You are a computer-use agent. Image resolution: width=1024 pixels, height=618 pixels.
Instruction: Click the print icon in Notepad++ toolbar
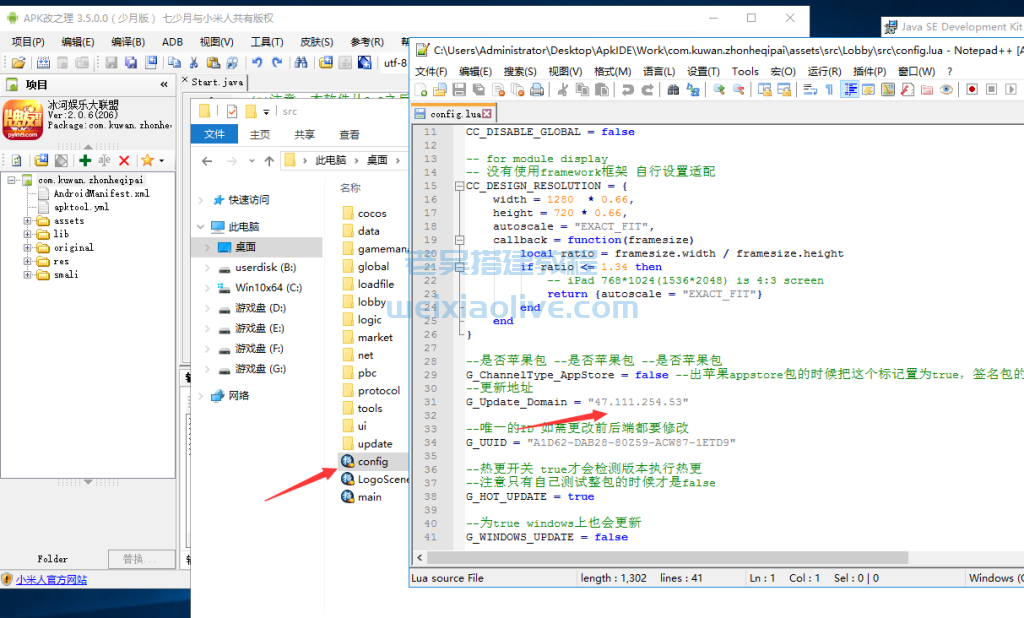[x=537, y=90]
